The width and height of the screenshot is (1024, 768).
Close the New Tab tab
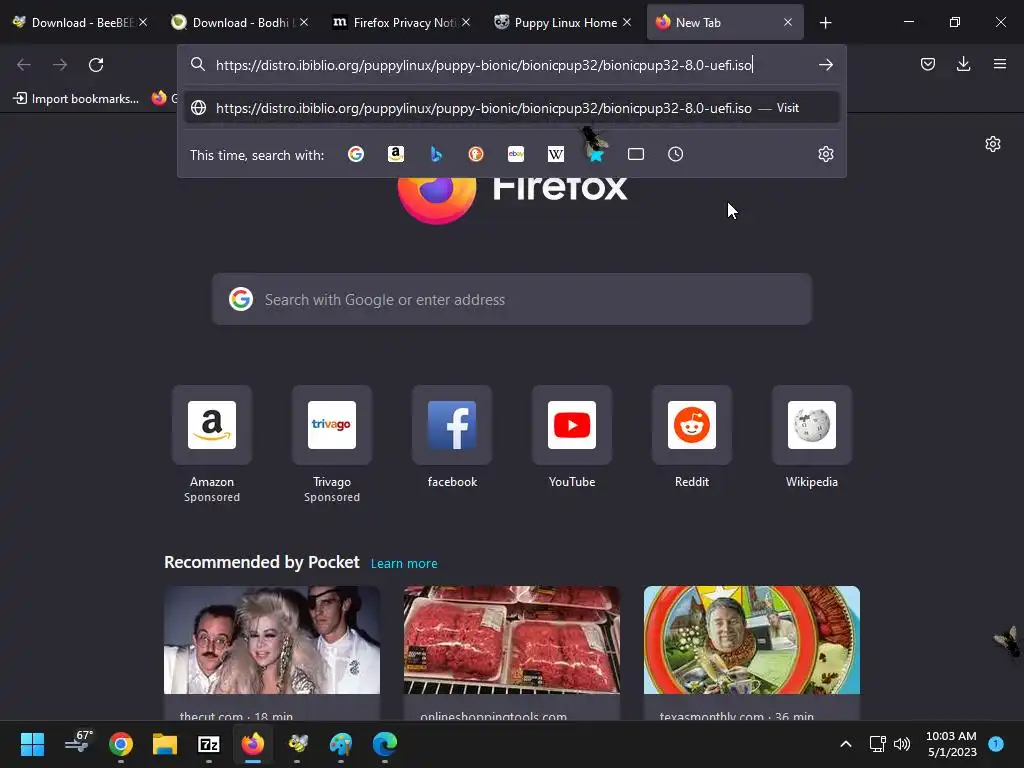[x=788, y=22]
